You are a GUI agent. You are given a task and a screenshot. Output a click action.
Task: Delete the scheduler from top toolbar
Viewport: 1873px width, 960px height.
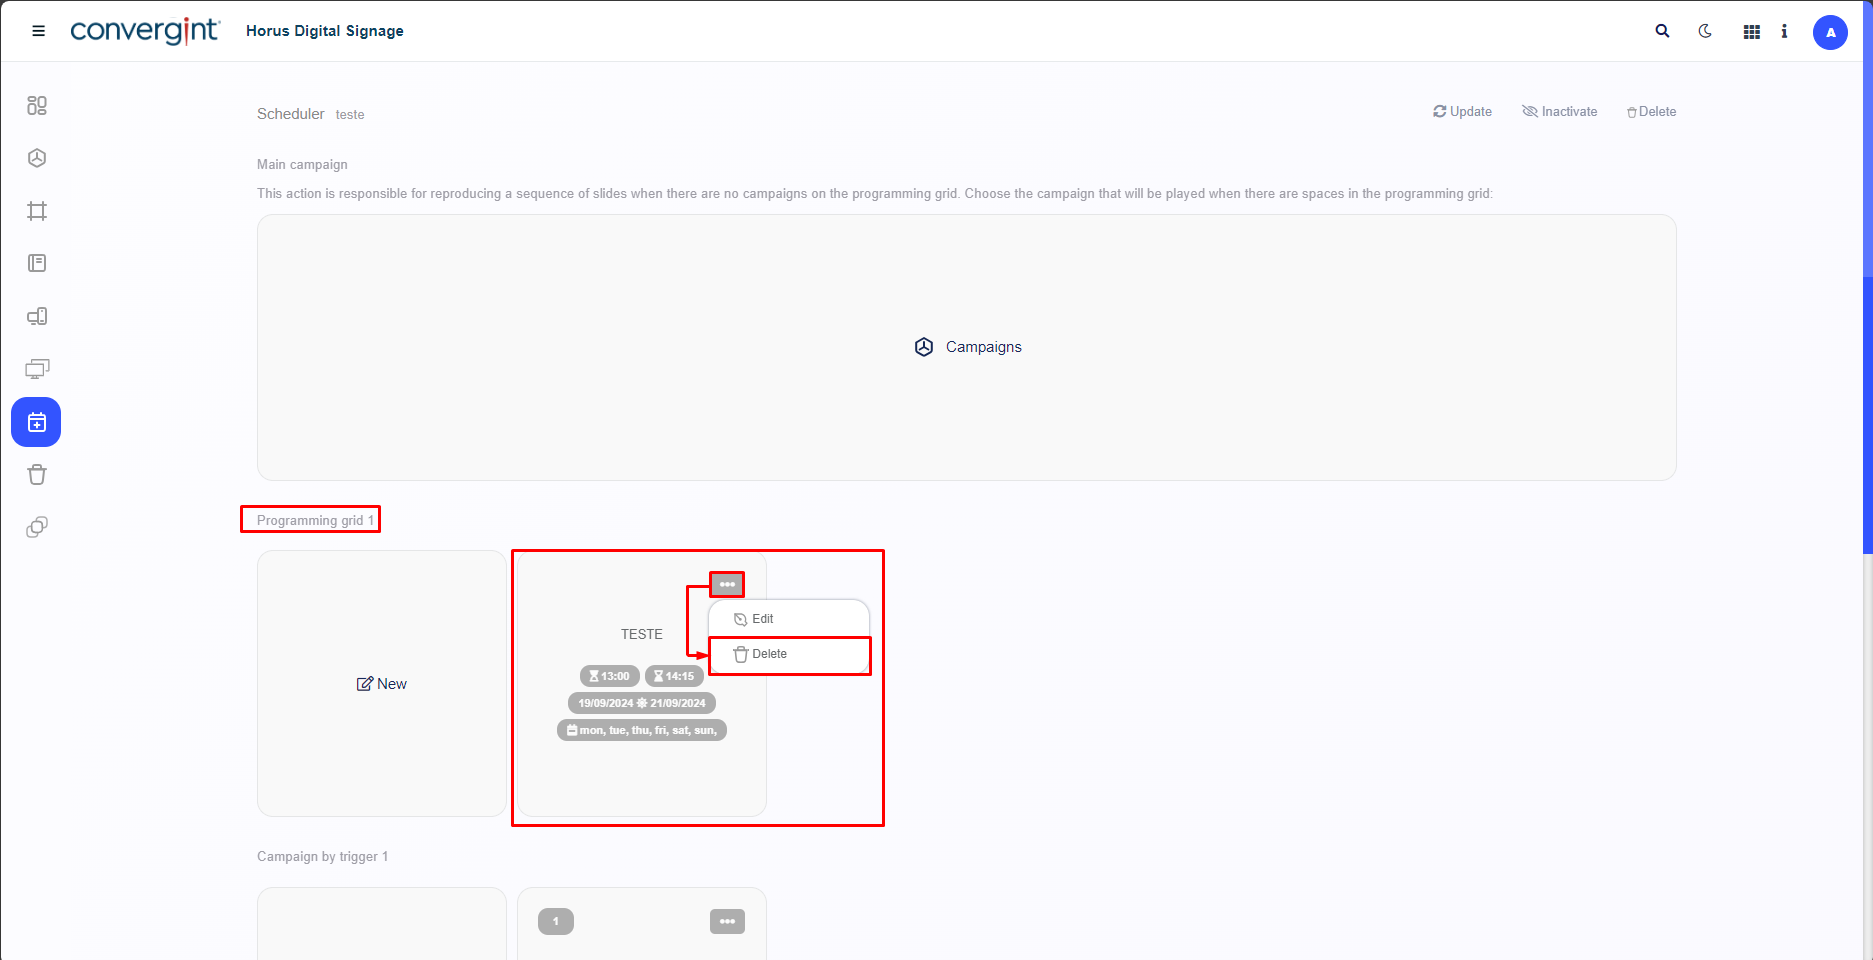coord(1651,112)
